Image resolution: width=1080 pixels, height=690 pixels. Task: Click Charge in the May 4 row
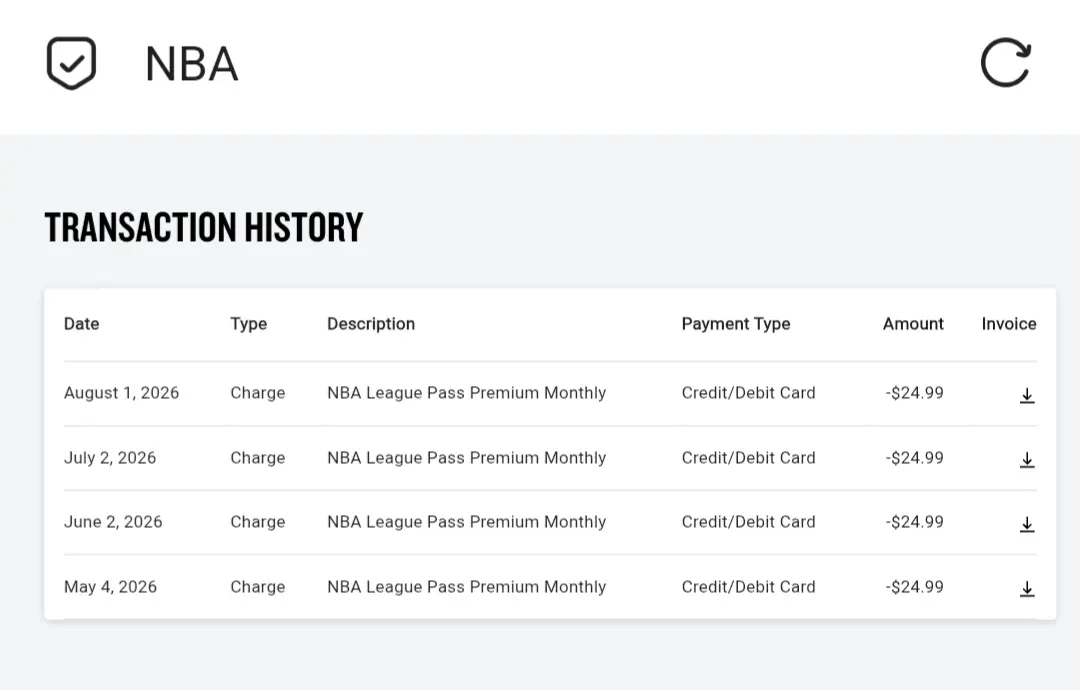coord(258,587)
